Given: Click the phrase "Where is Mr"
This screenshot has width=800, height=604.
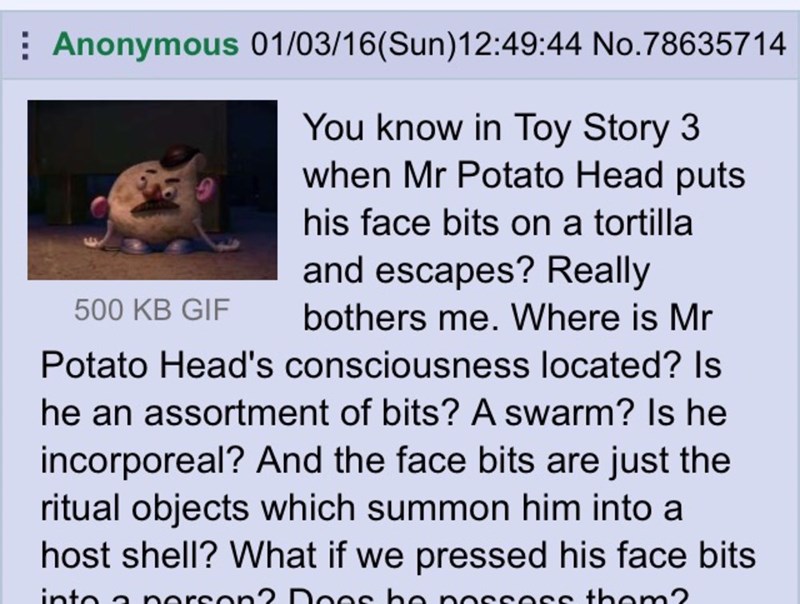Looking at the screenshot, I should tap(611, 318).
